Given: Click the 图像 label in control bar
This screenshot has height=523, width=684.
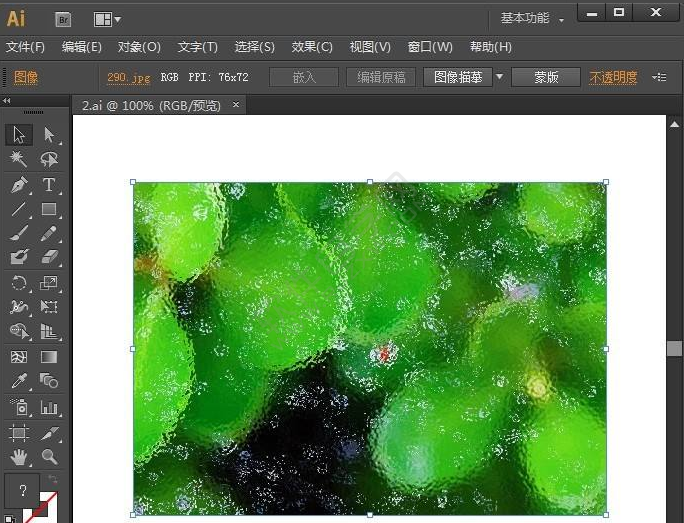Looking at the screenshot, I should (26, 77).
